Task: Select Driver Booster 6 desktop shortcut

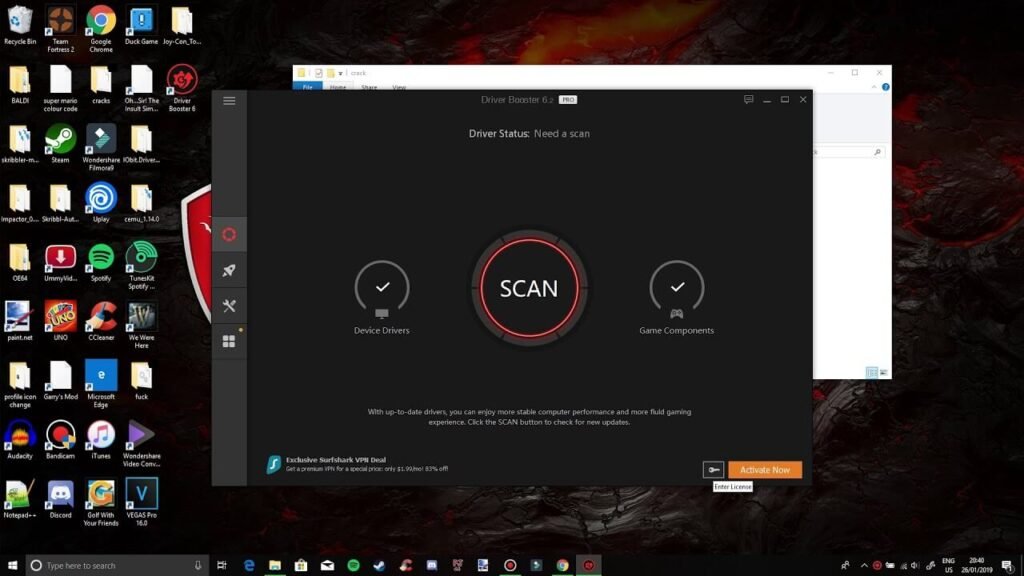Action: click(x=182, y=88)
